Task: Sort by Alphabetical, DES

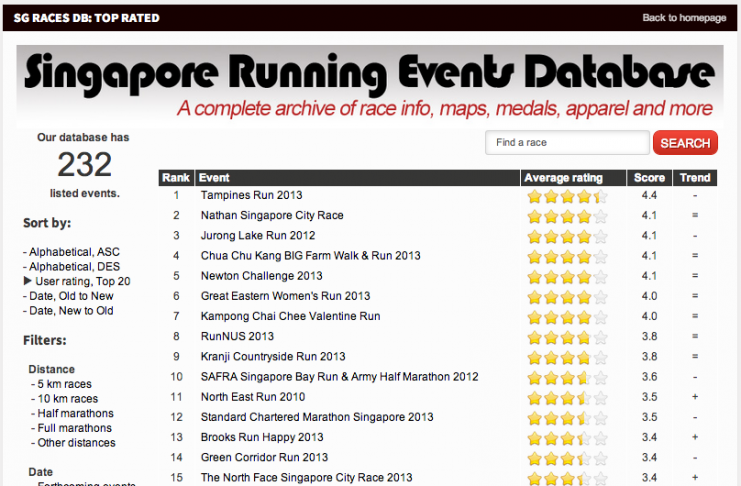Action: (75, 266)
